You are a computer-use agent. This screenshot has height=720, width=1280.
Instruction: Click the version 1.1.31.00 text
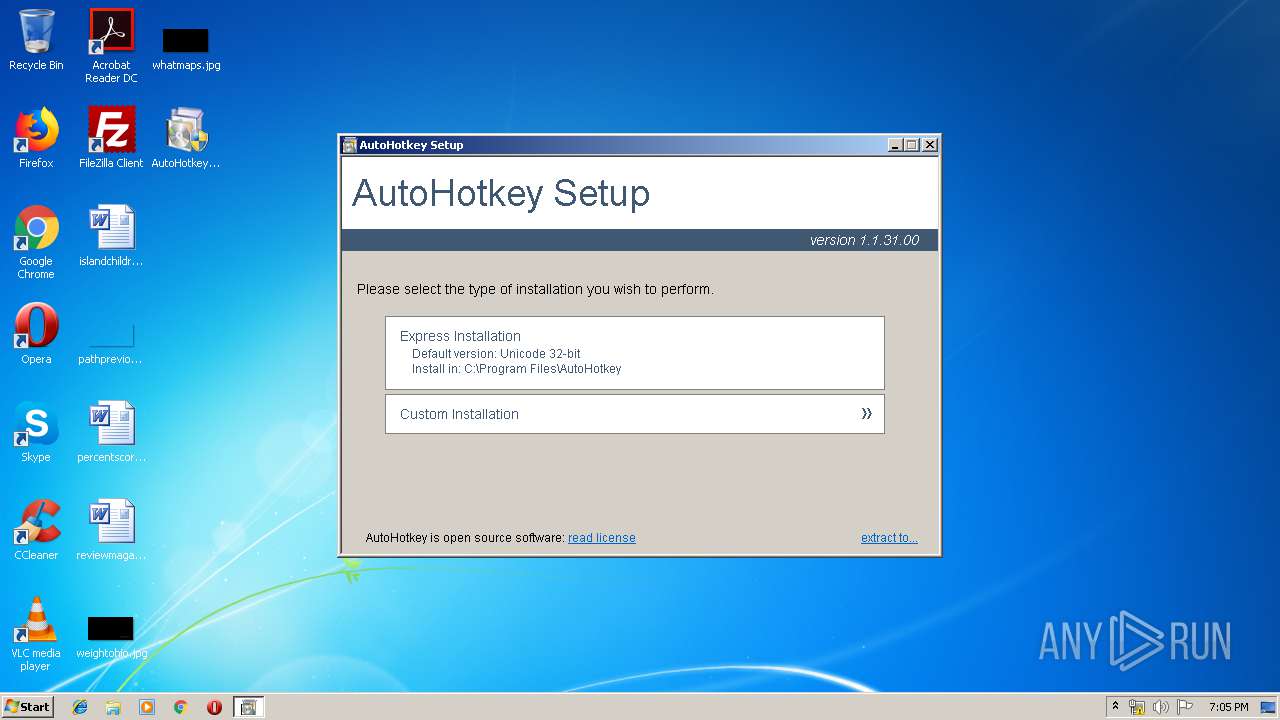(864, 240)
